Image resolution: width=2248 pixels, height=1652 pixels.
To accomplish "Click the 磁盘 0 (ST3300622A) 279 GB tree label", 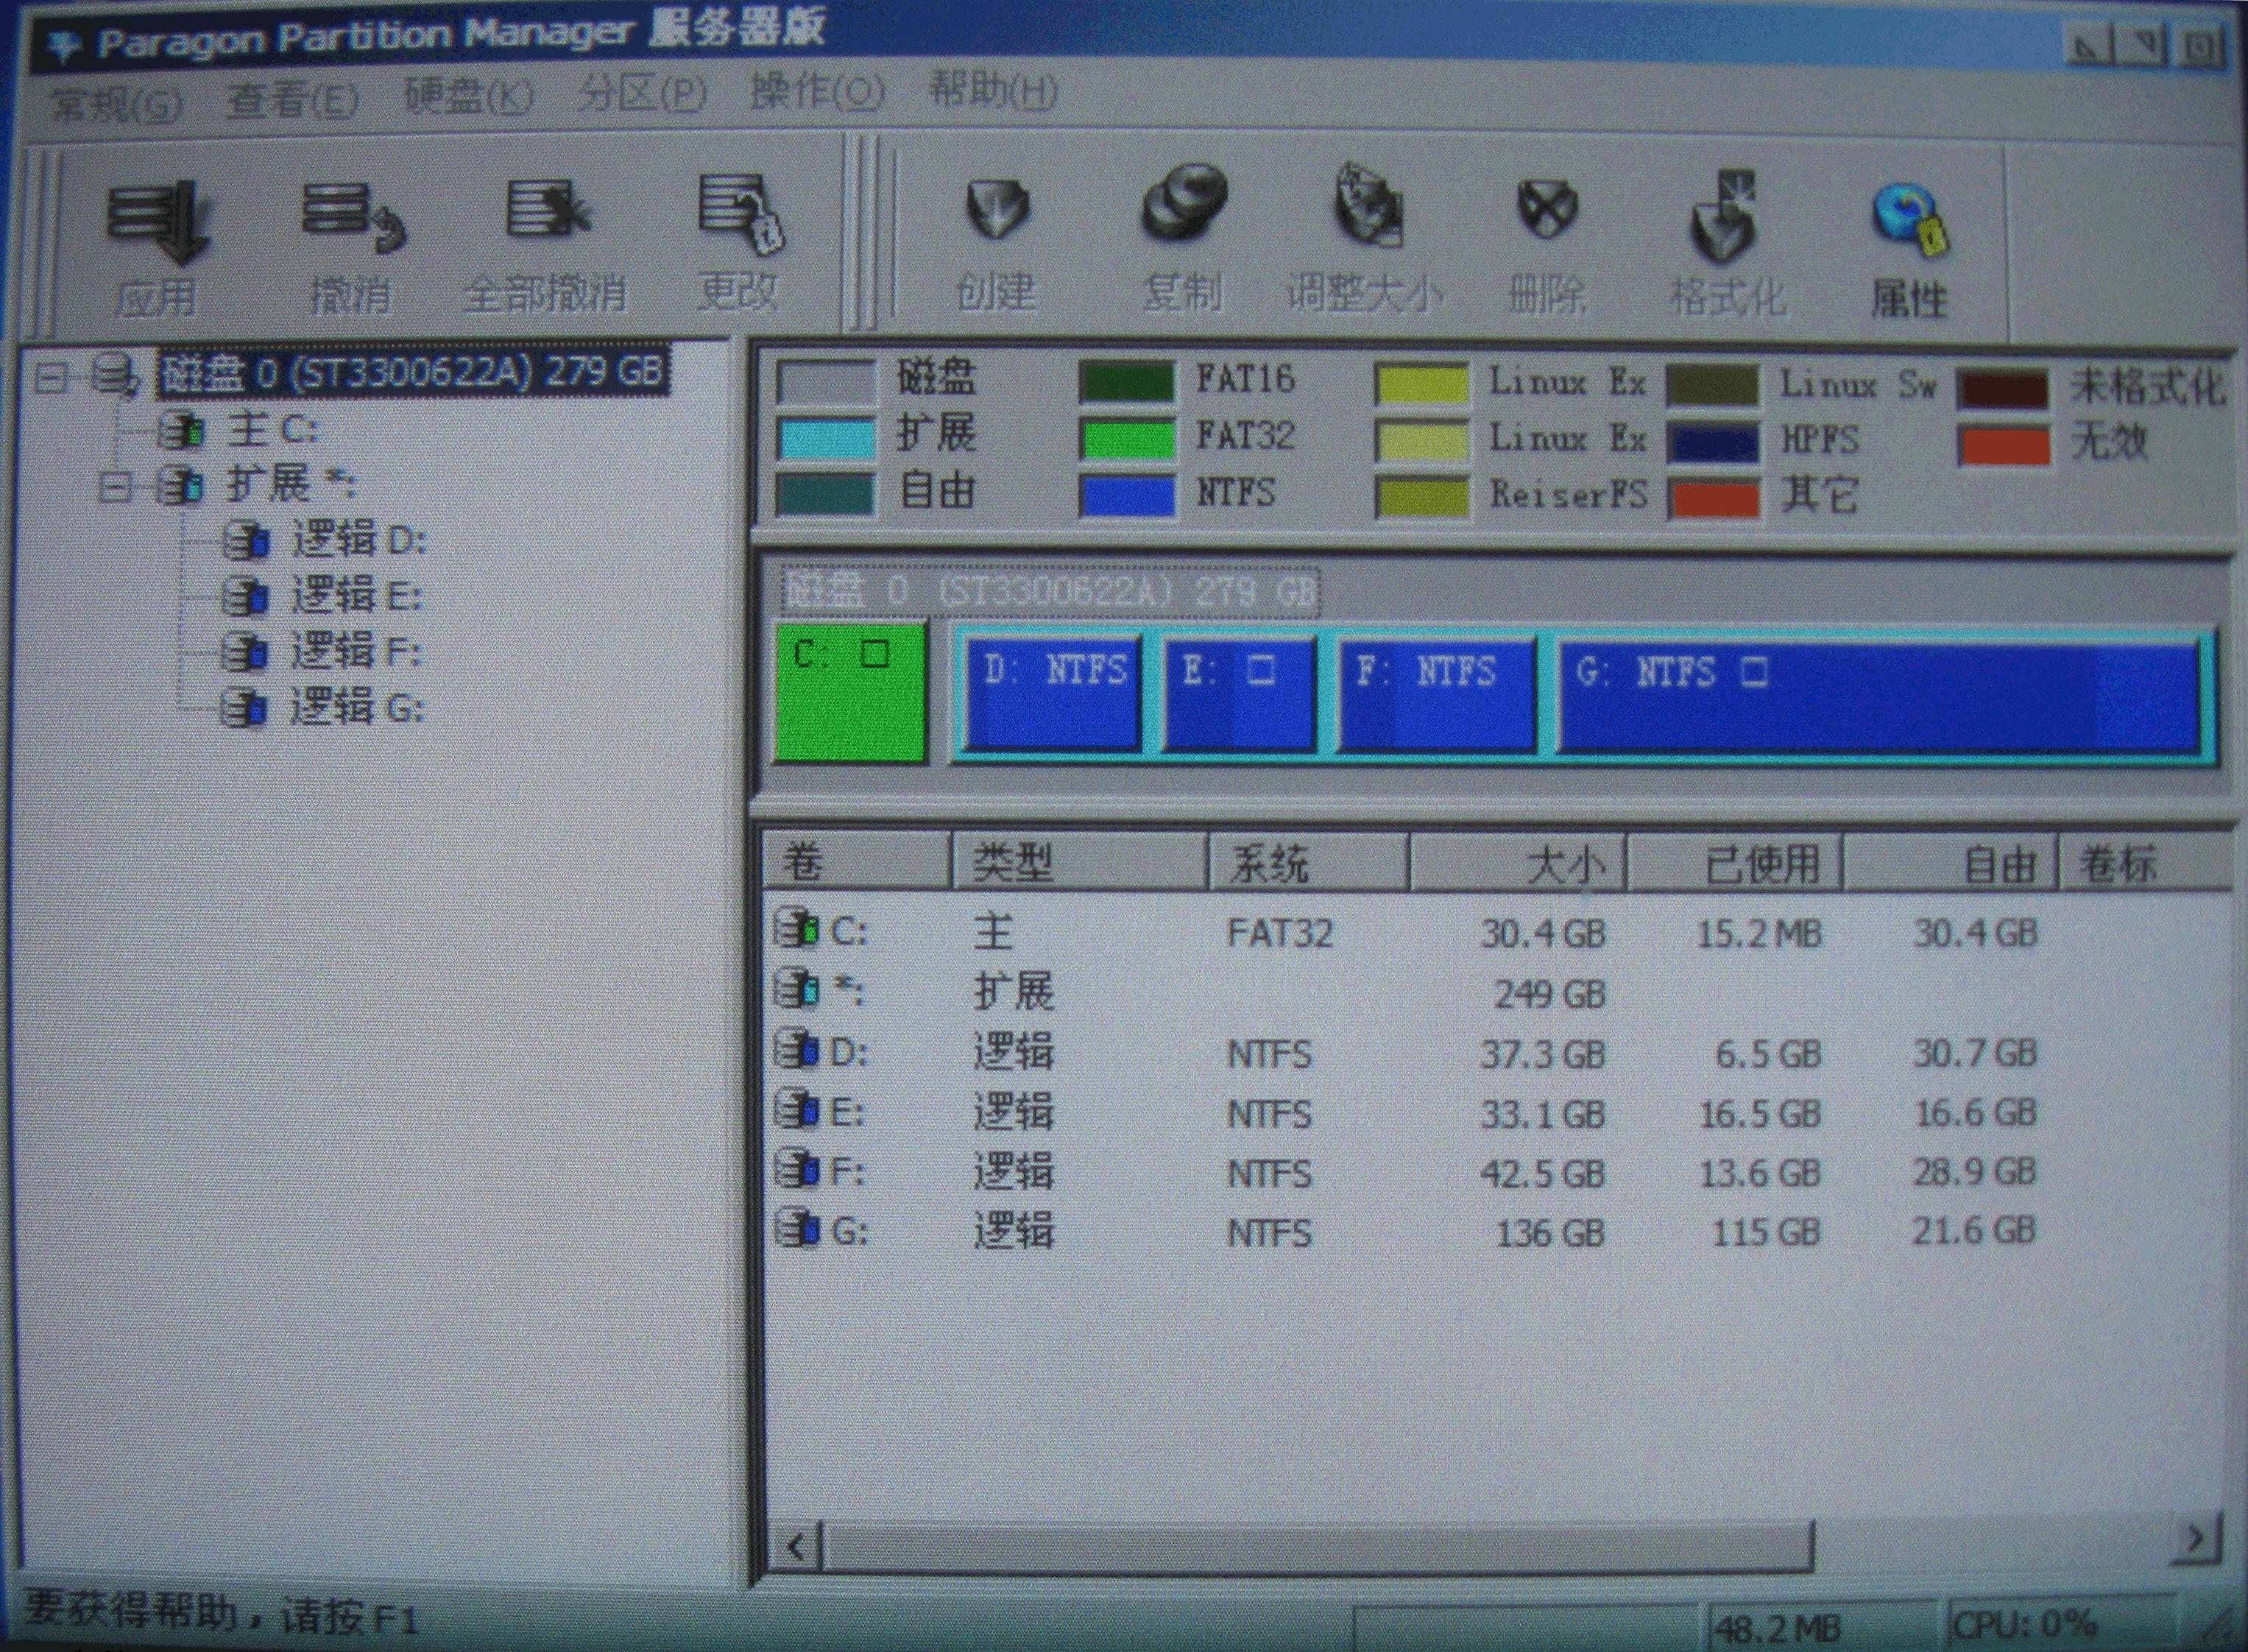I will click(413, 372).
